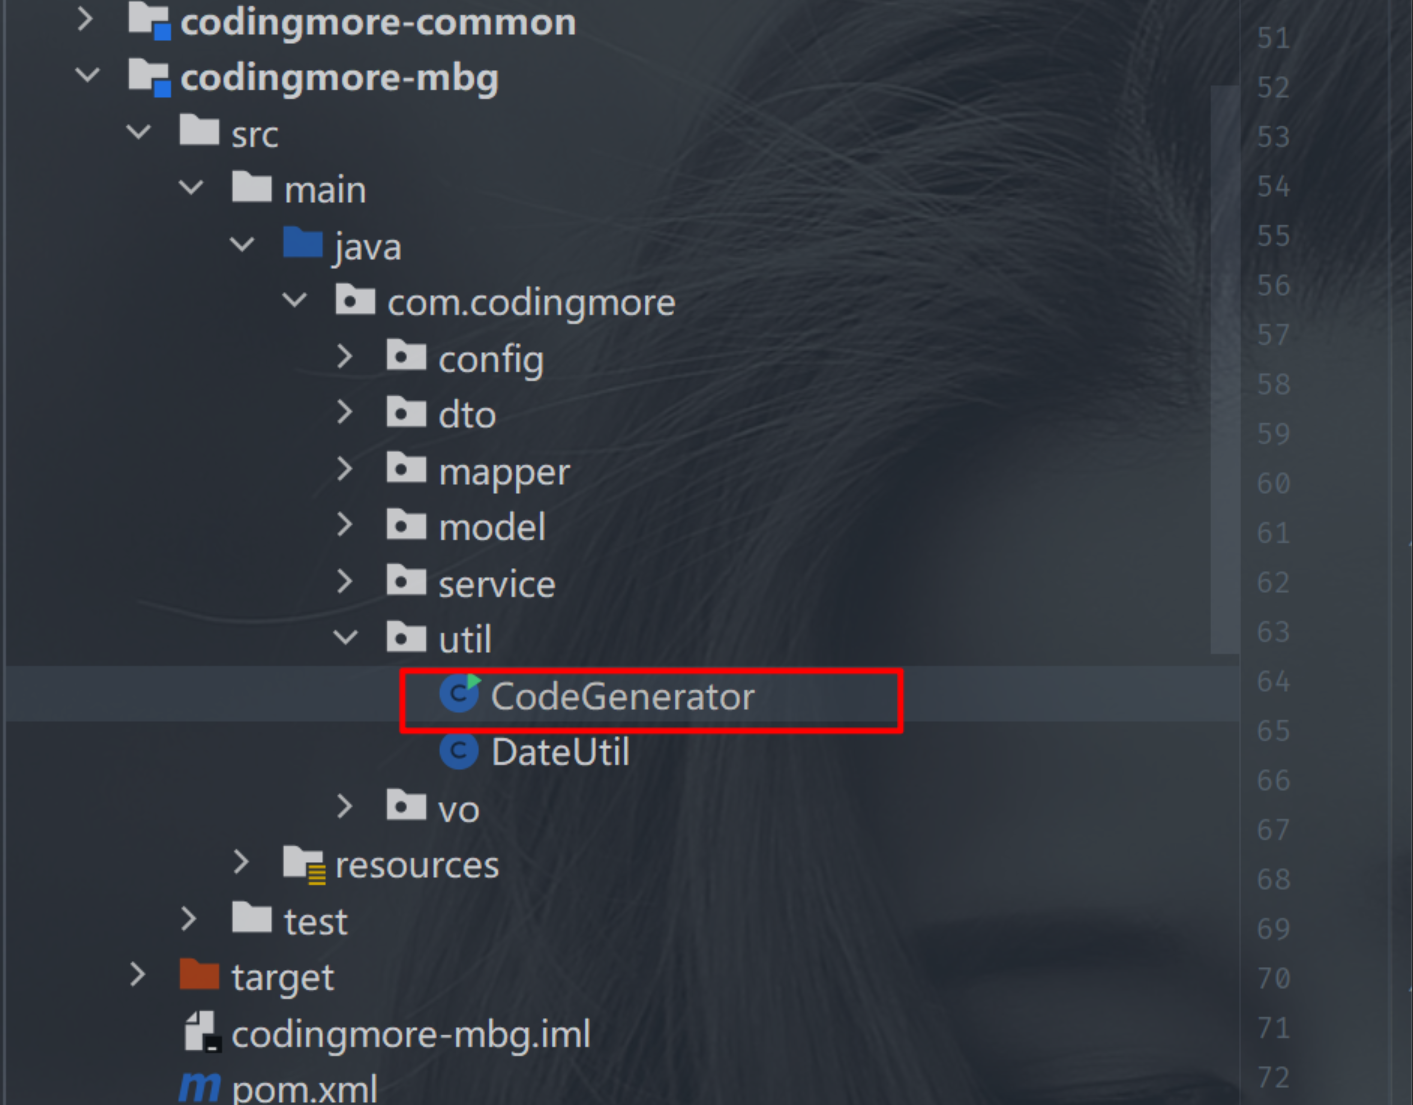Expand the test folder
Image resolution: width=1413 pixels, height=1105 pixels.
(189, 919)
